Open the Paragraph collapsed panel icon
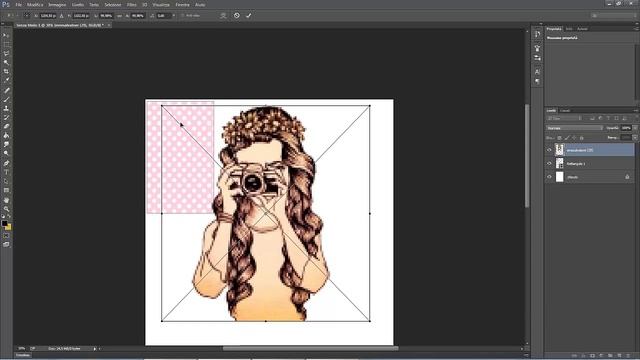 click(x=537, y=81)
